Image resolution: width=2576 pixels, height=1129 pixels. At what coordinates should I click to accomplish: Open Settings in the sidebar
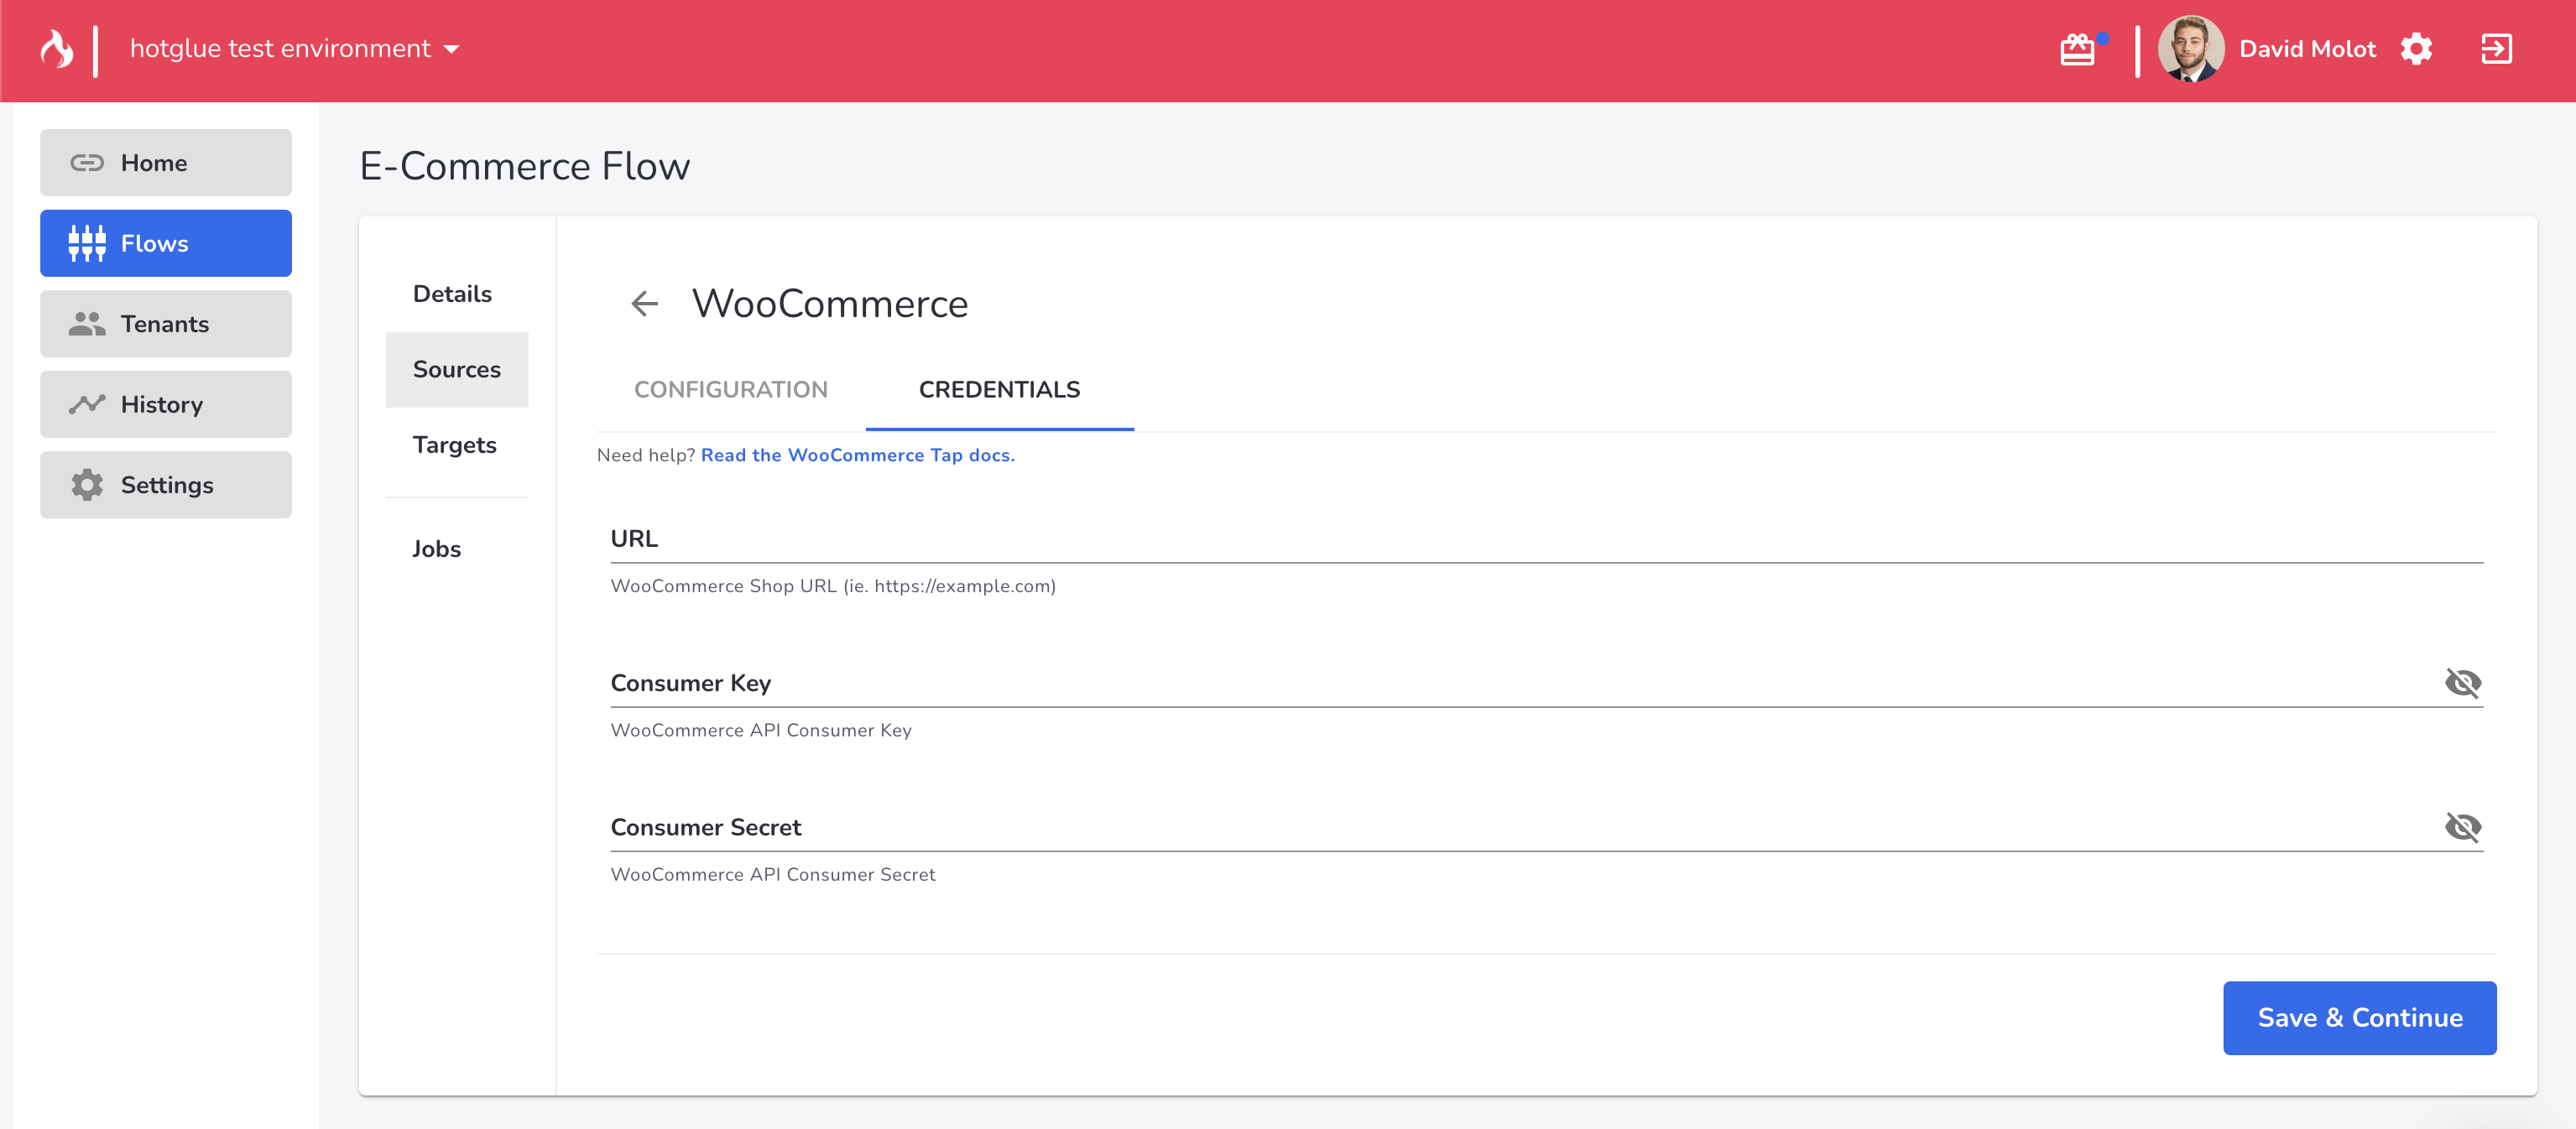pyautogui.click(x=166, y=485)
